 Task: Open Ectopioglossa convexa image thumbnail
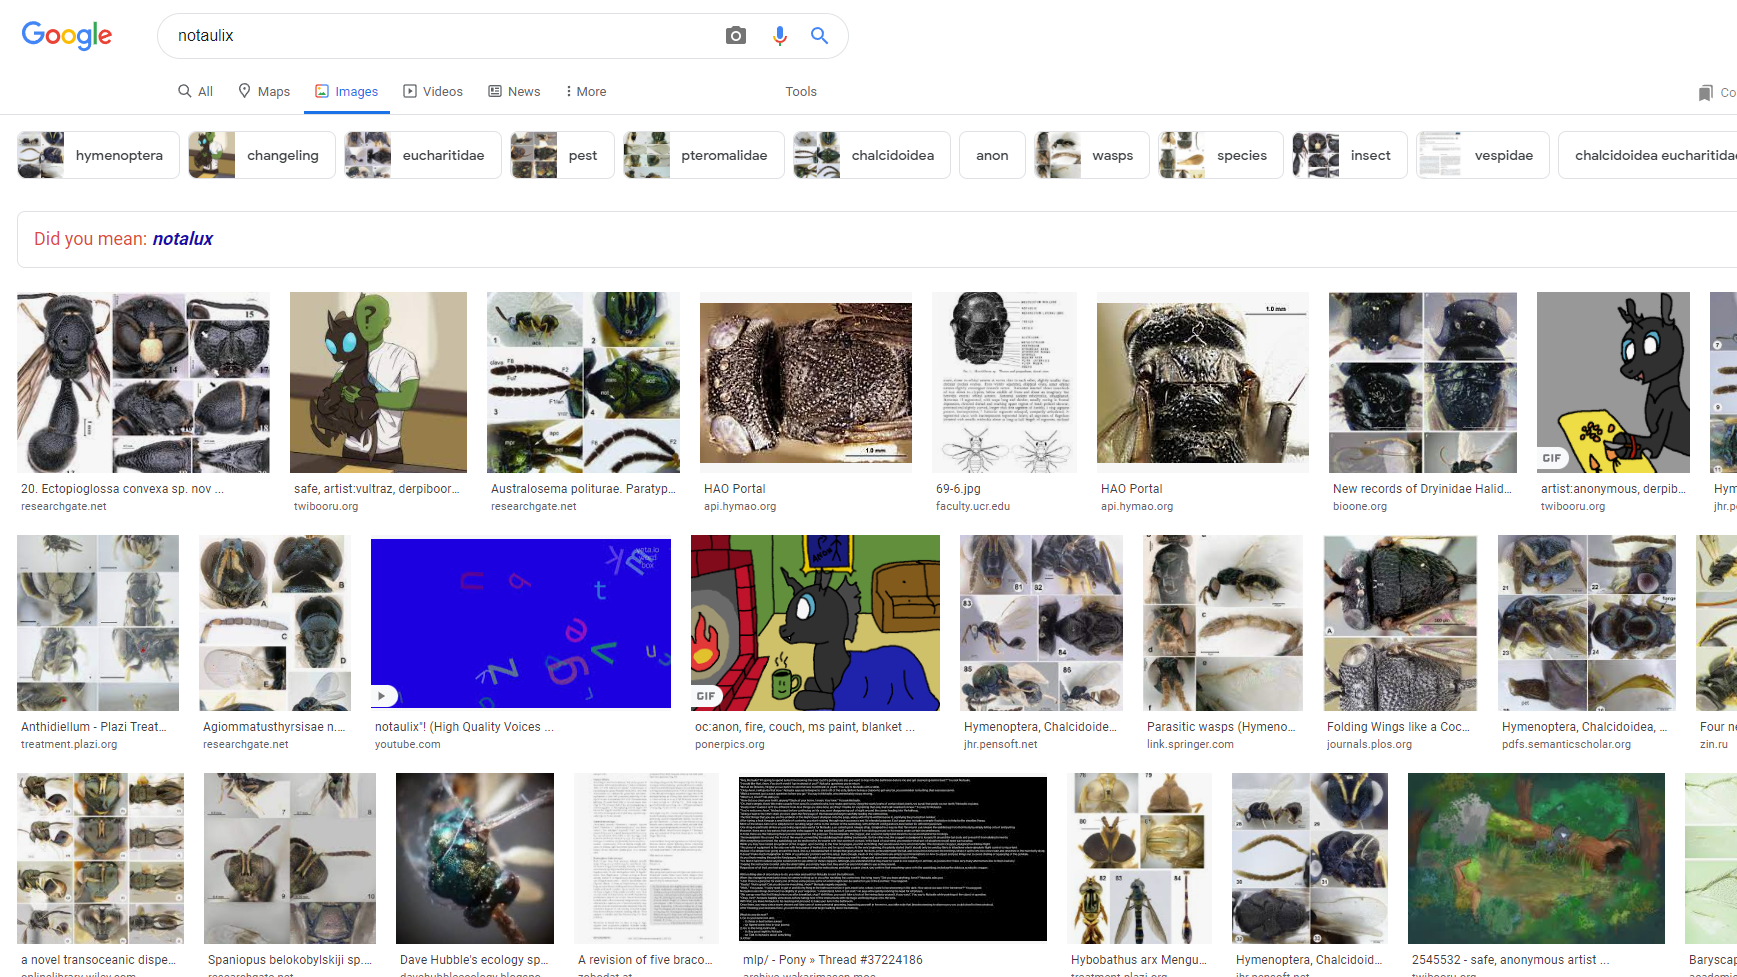point(143,382)
